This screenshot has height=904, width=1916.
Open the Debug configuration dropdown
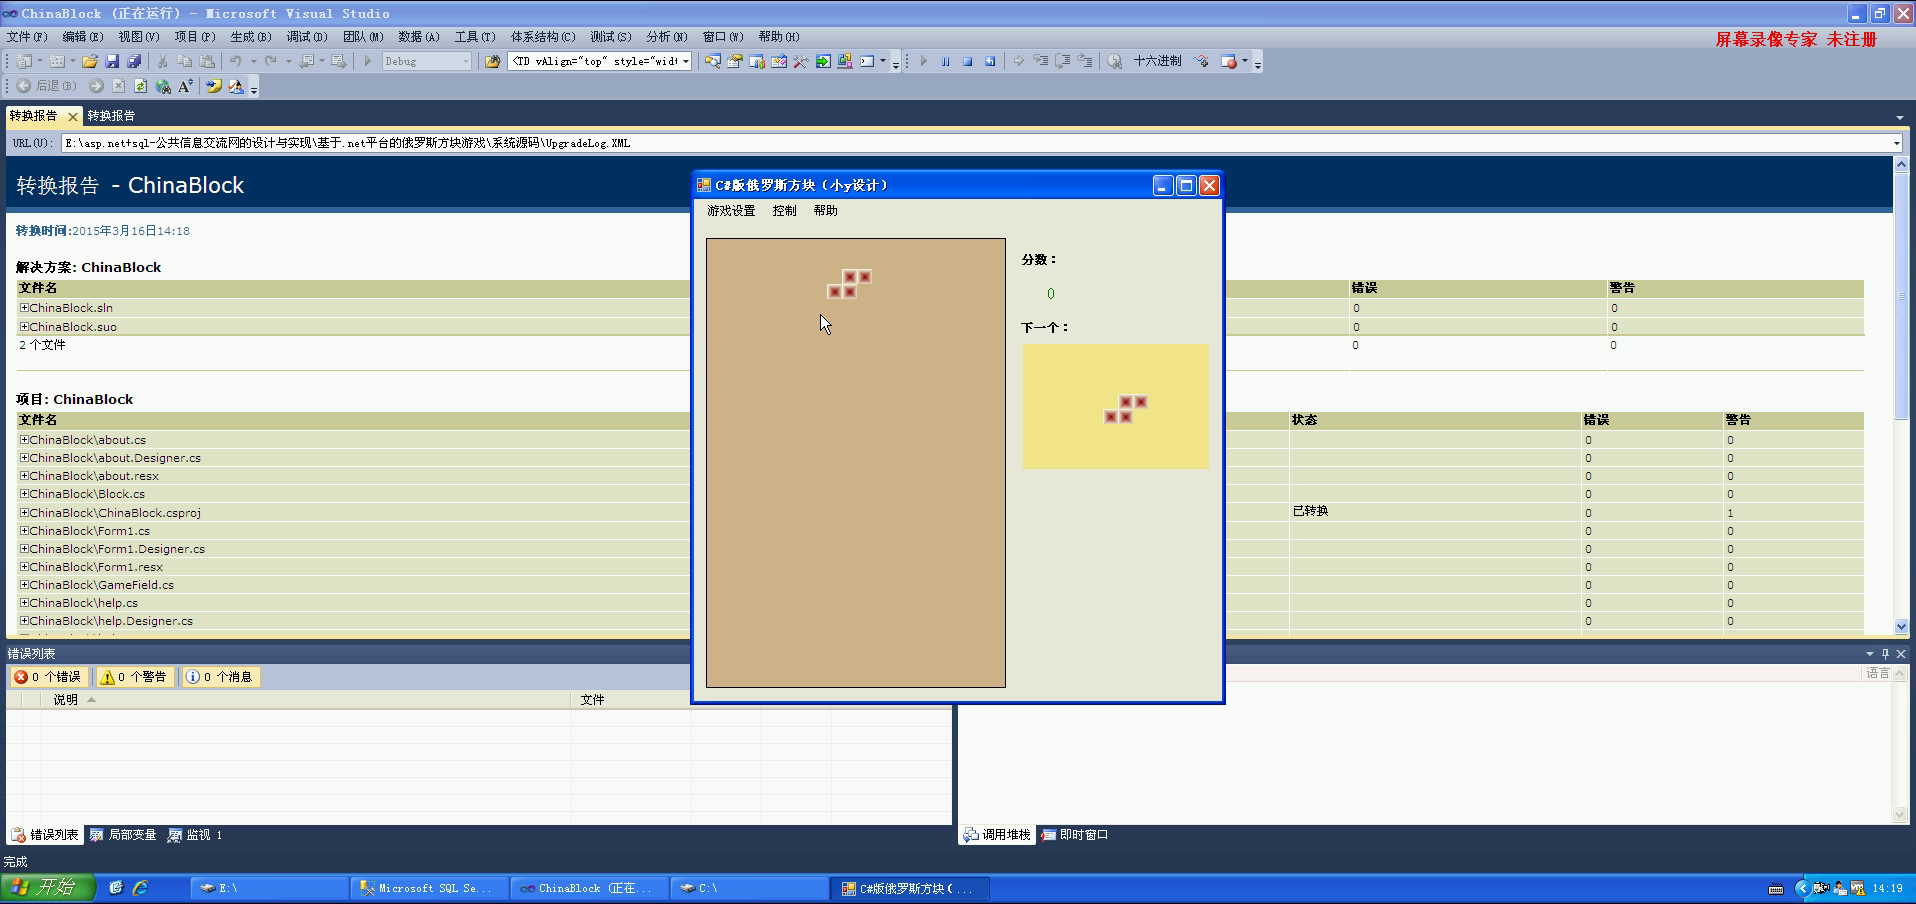point(466,61)
